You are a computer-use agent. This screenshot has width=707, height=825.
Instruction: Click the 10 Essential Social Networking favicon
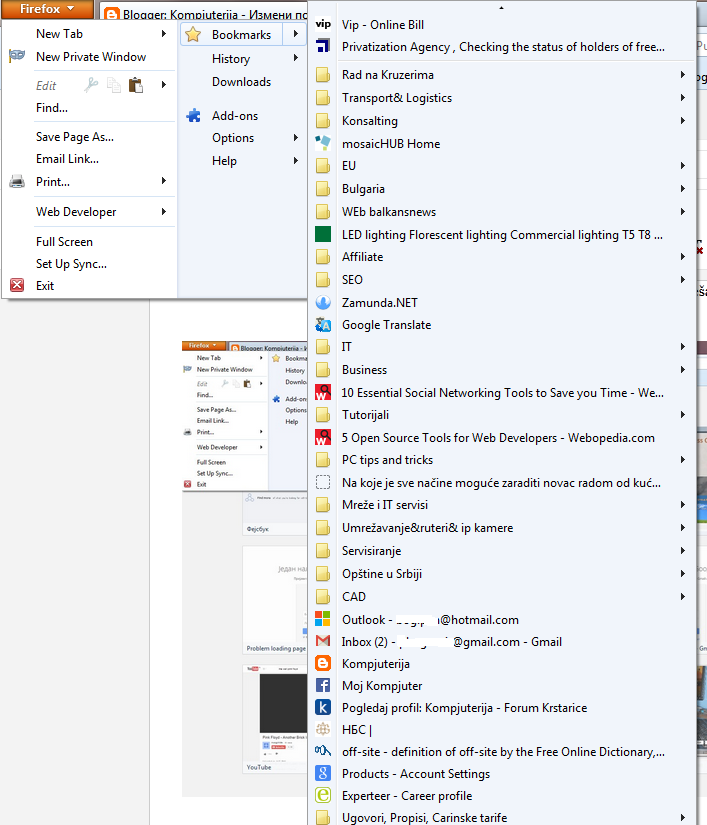[323, 393]
